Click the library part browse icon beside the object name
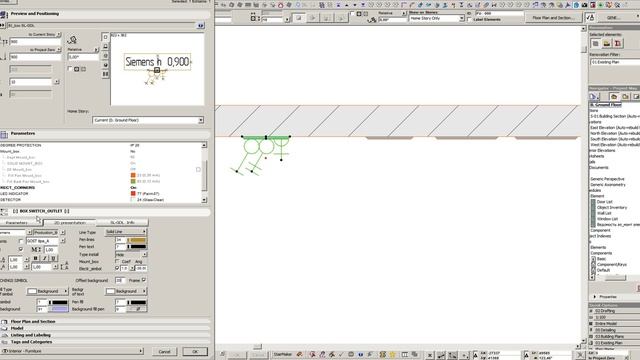This screenshot has height=360, width=640. click(x=200, y=25)
